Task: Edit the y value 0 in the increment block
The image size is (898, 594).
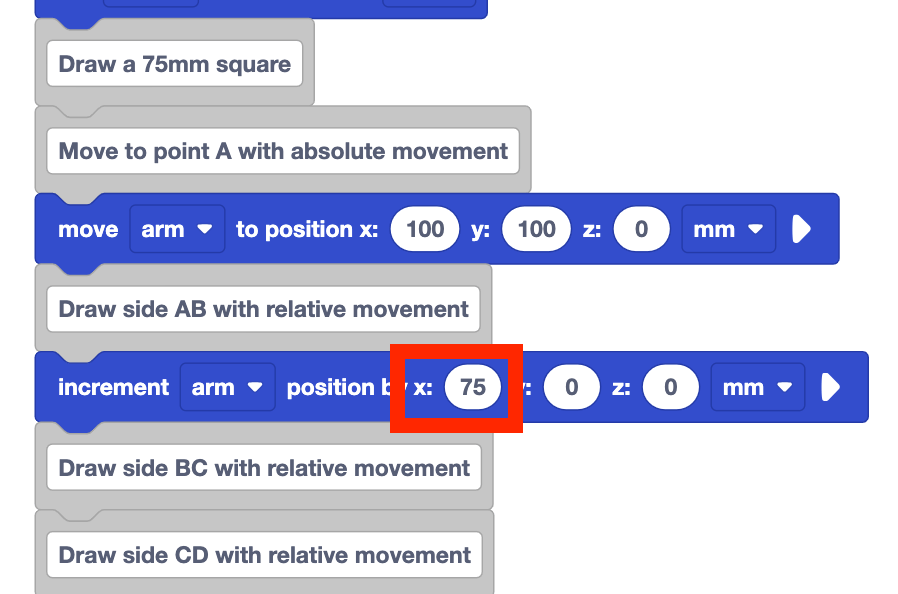Action: point(571,387)
